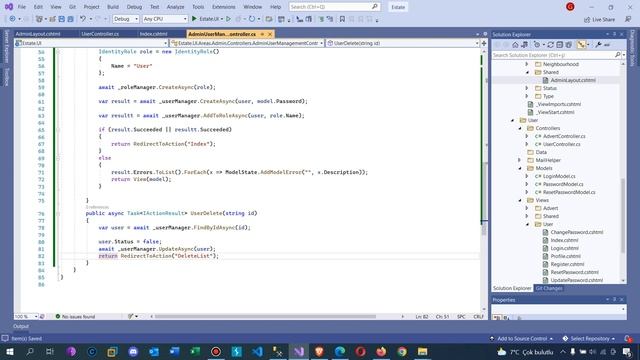Open Microsoft Edge from the taskbar
Viewport: 640px width, 360px height.
click(340, 351)
